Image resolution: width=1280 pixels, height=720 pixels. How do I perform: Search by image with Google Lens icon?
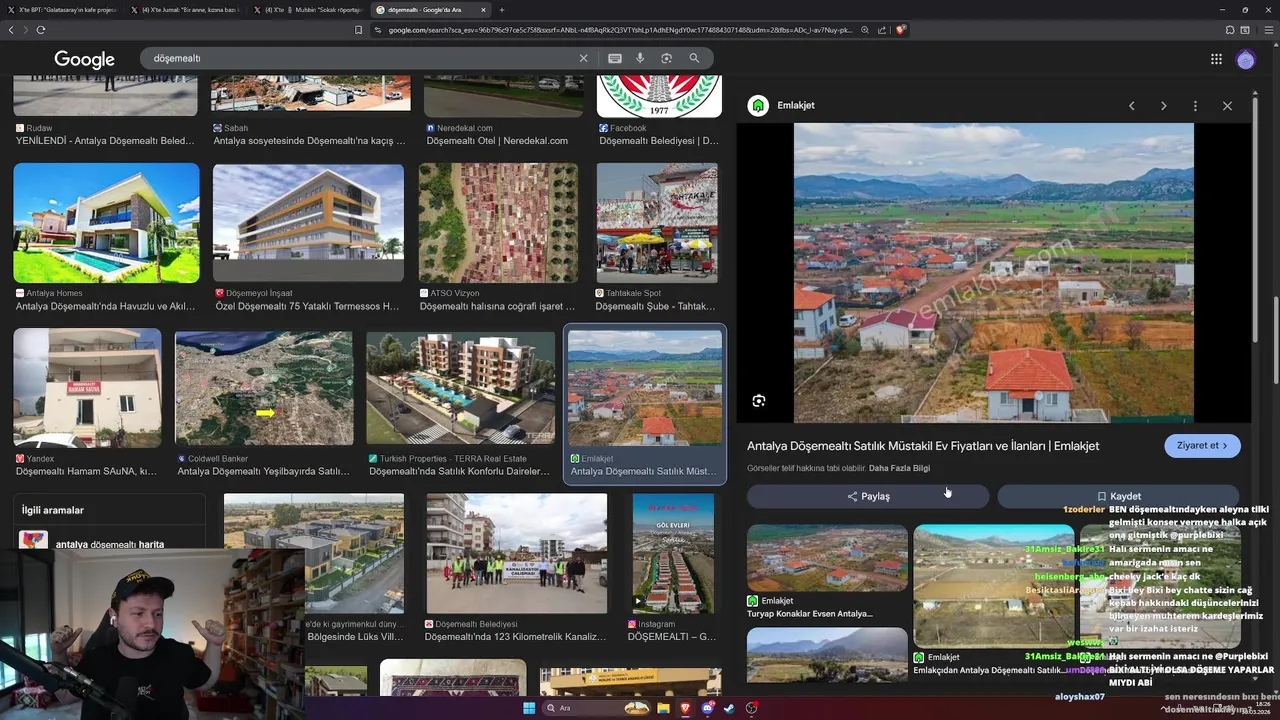pyautogui.click(x=666, y=58)
